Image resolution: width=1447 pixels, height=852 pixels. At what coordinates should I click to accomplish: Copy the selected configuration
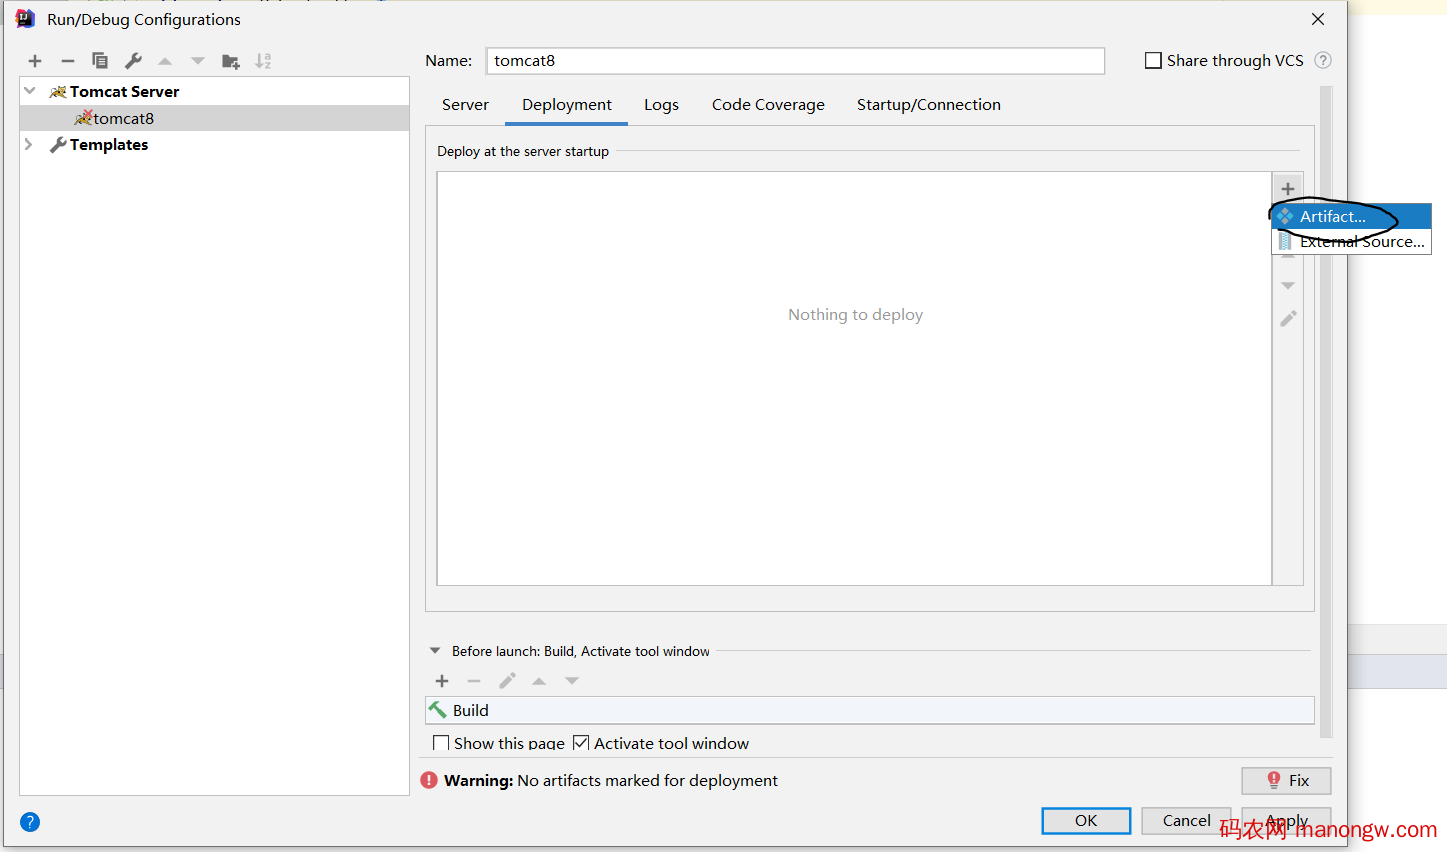tap(100, 60)
